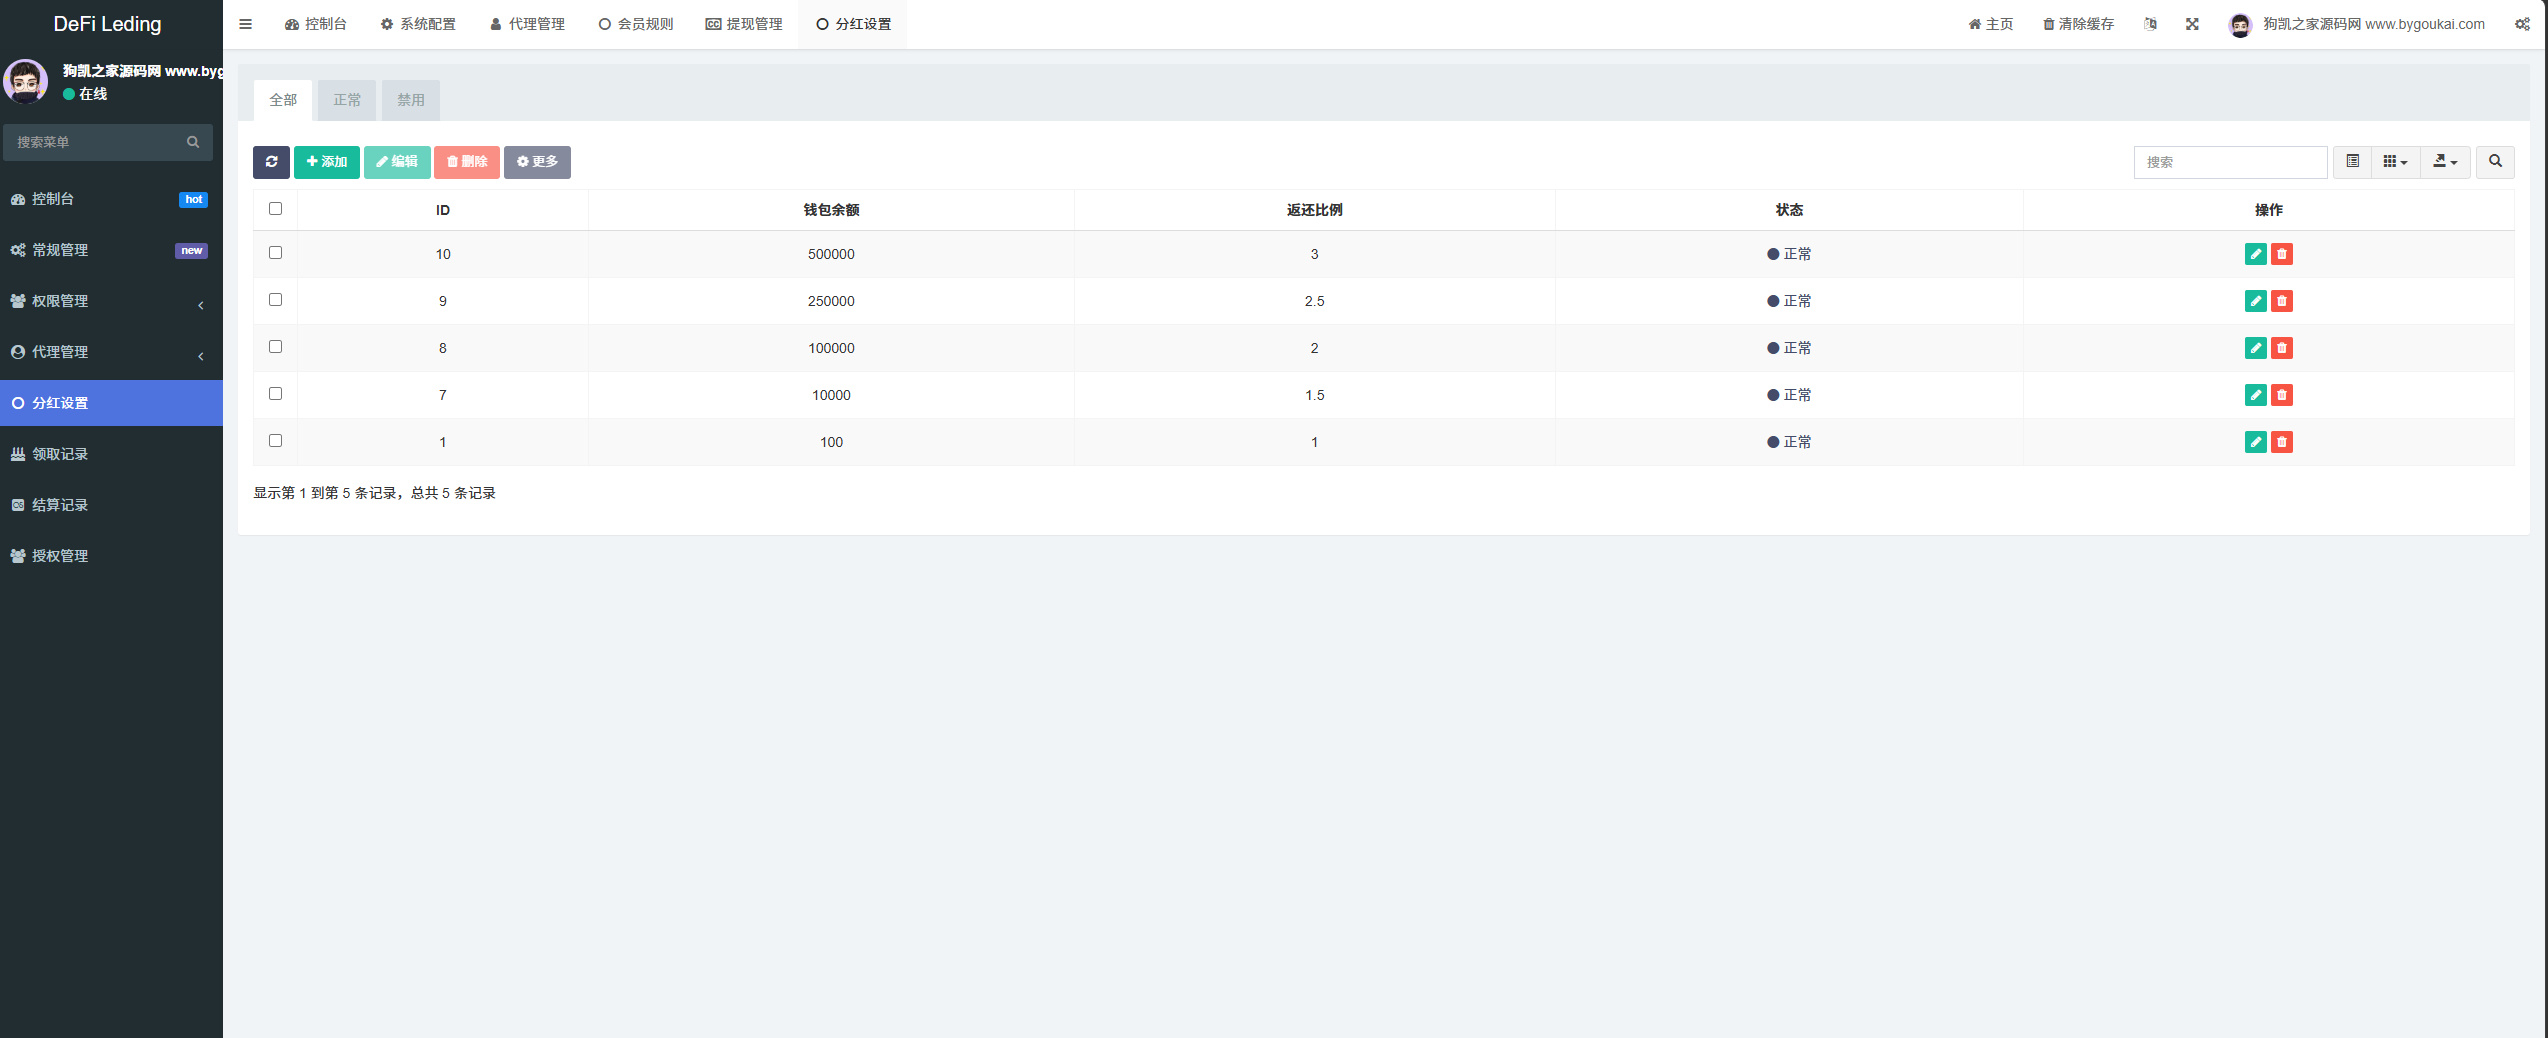Click the green edit icon for ID 1
The image size is (2548, 1038).
(x=2255, y=442)
